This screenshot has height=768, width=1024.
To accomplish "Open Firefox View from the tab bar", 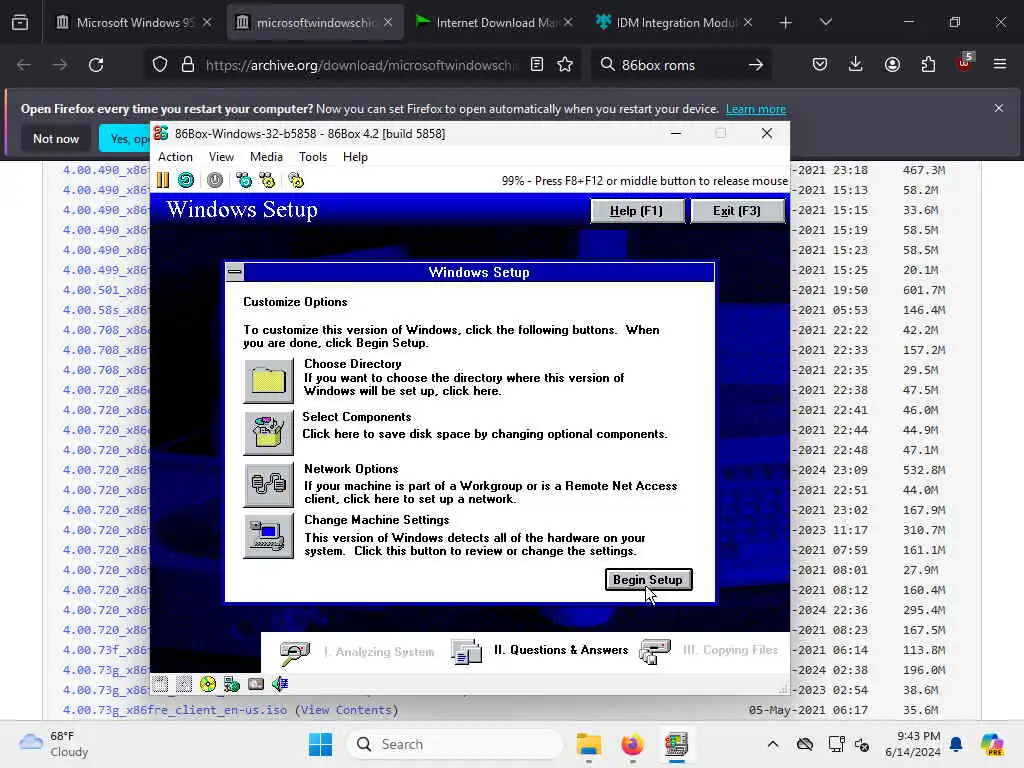I will point(20,22).
